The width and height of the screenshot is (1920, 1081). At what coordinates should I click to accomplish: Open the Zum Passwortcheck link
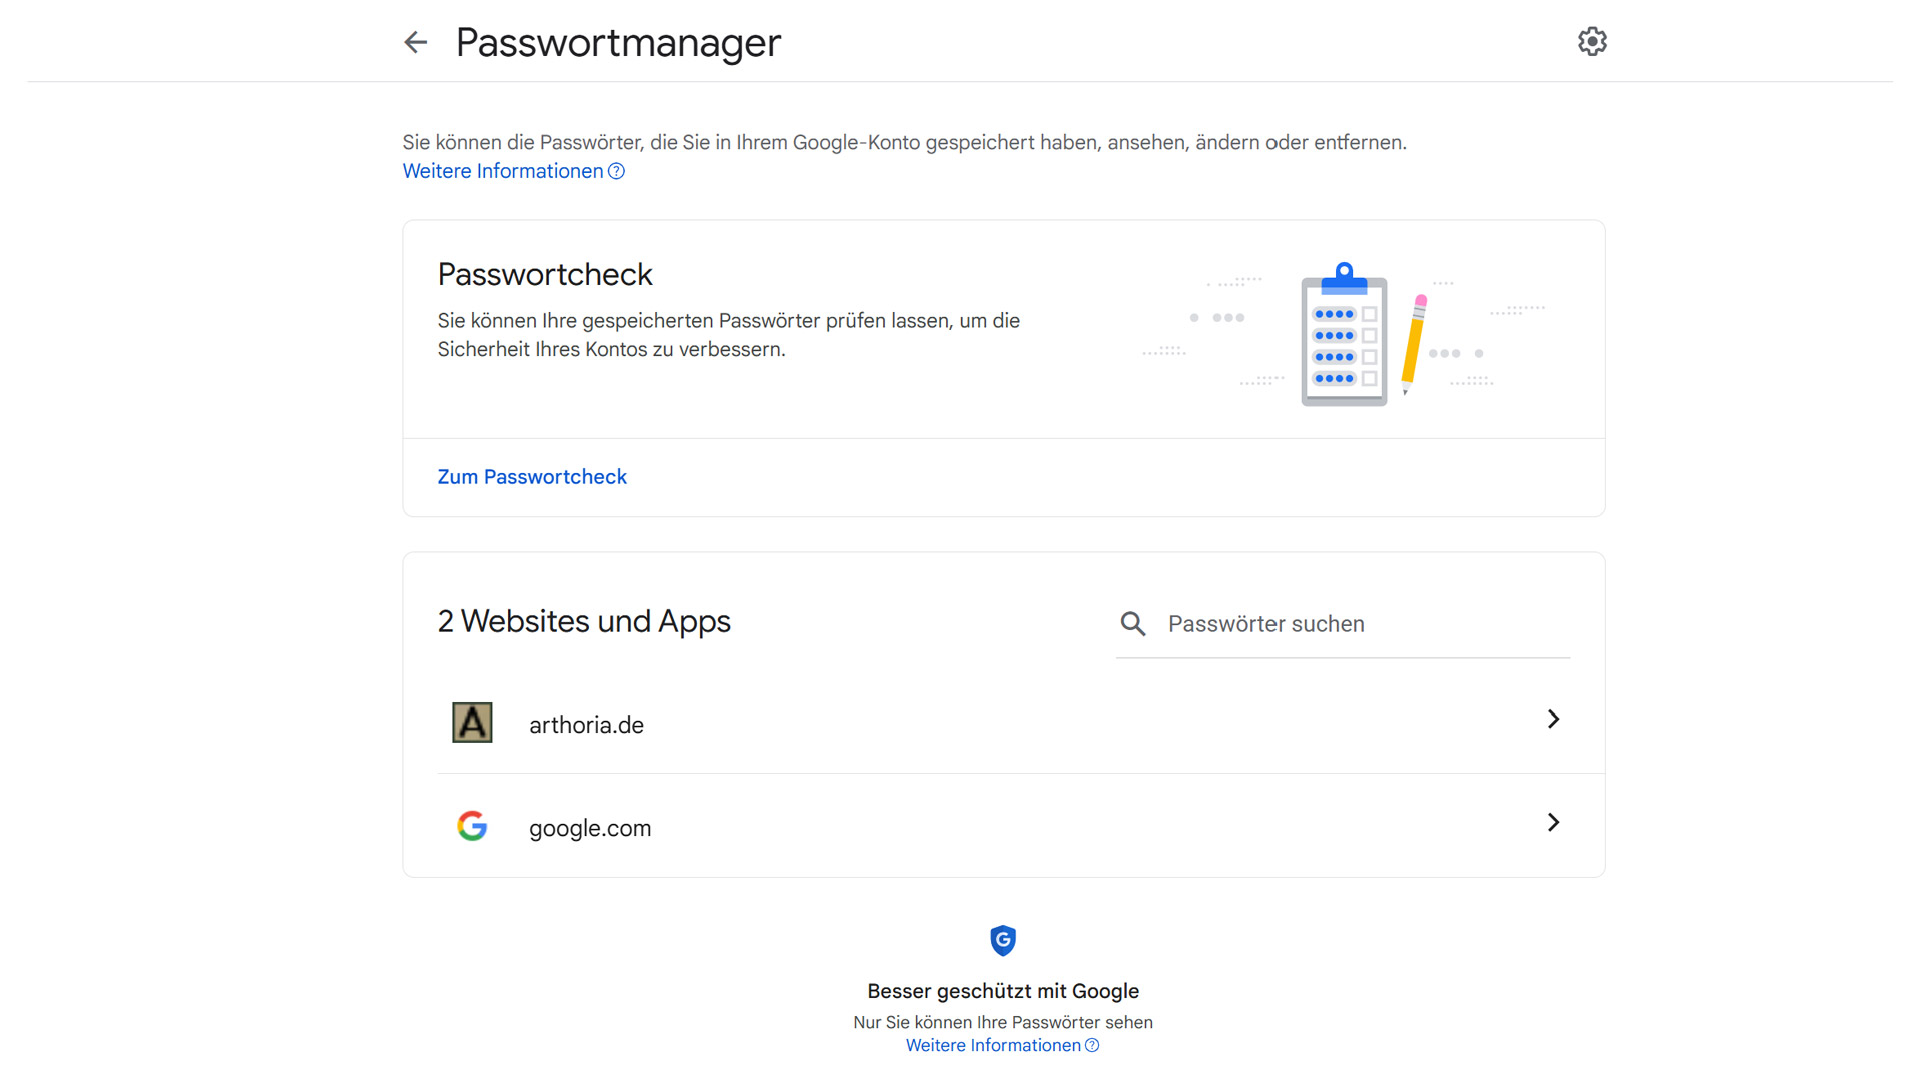pyautogui.click(x=532, y=477)
